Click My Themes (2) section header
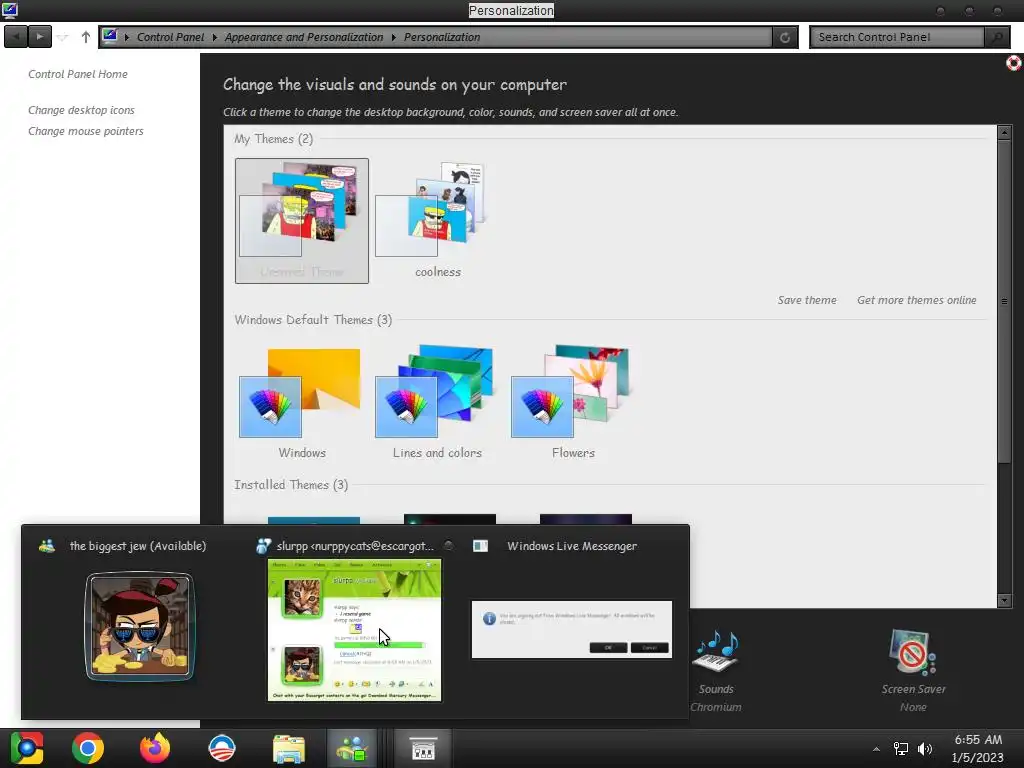Viewport: 1024px width, 768px height. coord(274,138)
